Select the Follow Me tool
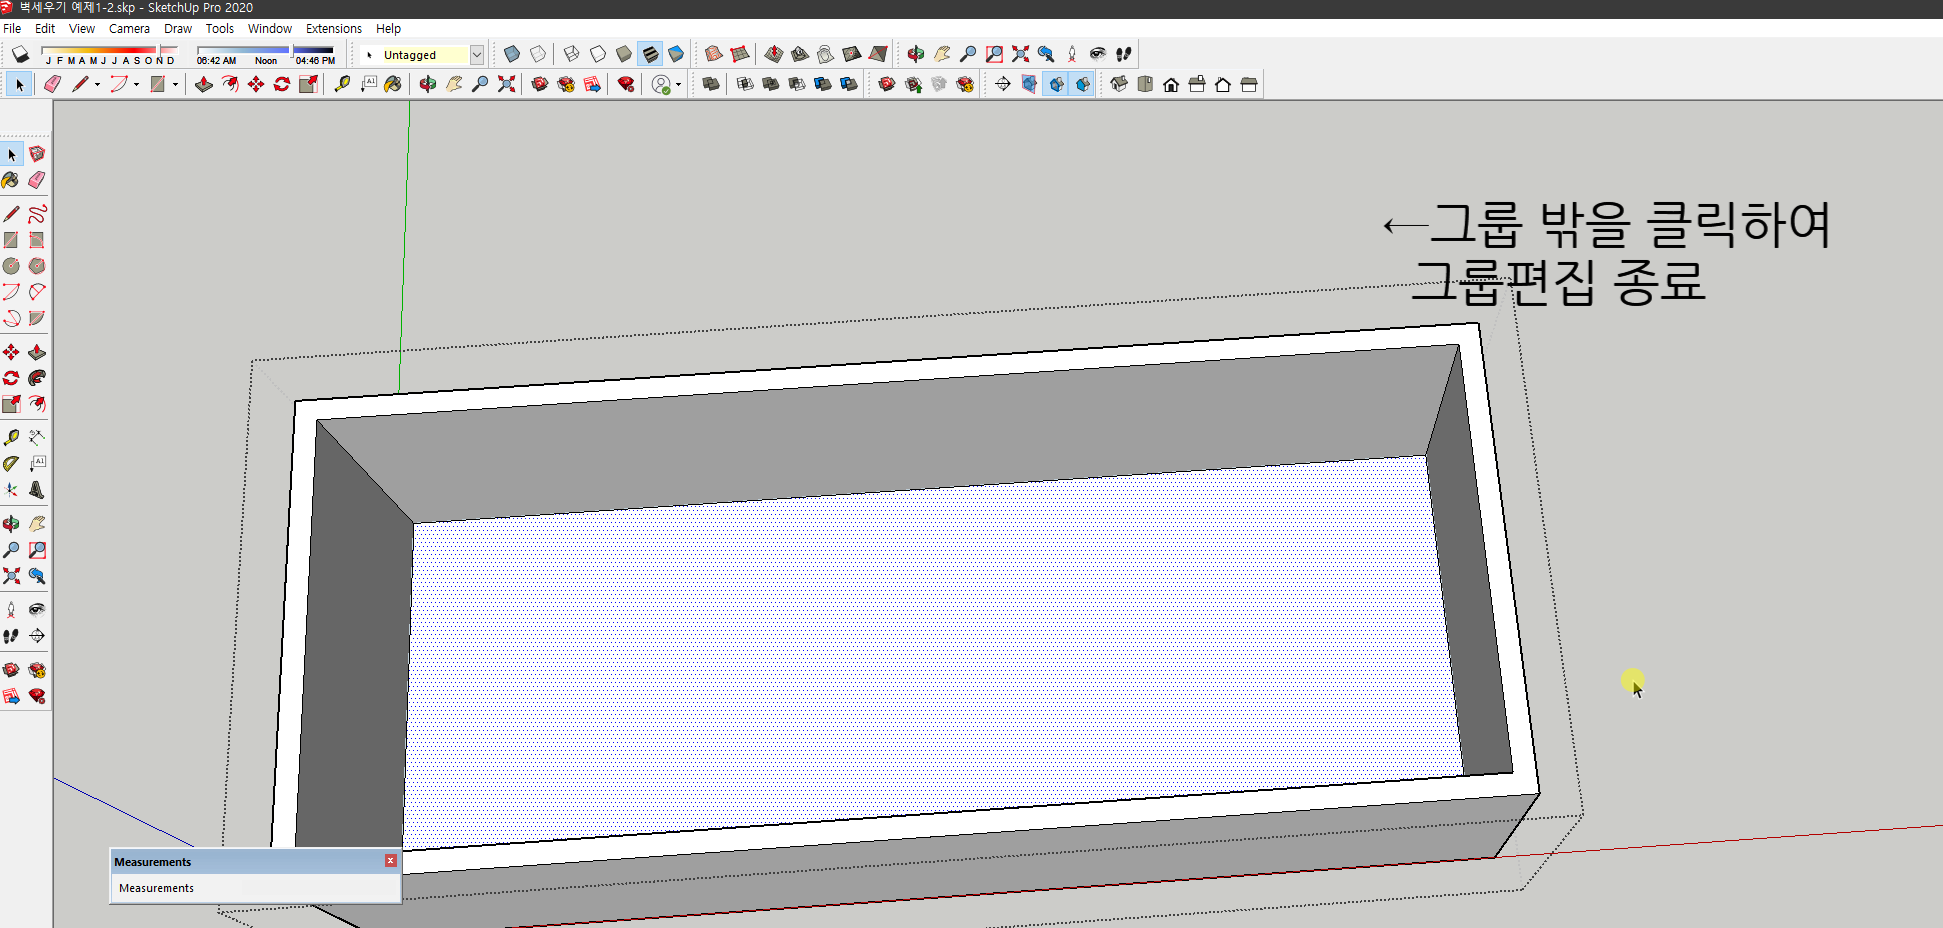This screenshot has height=928, width=1943. coord(37,378)
